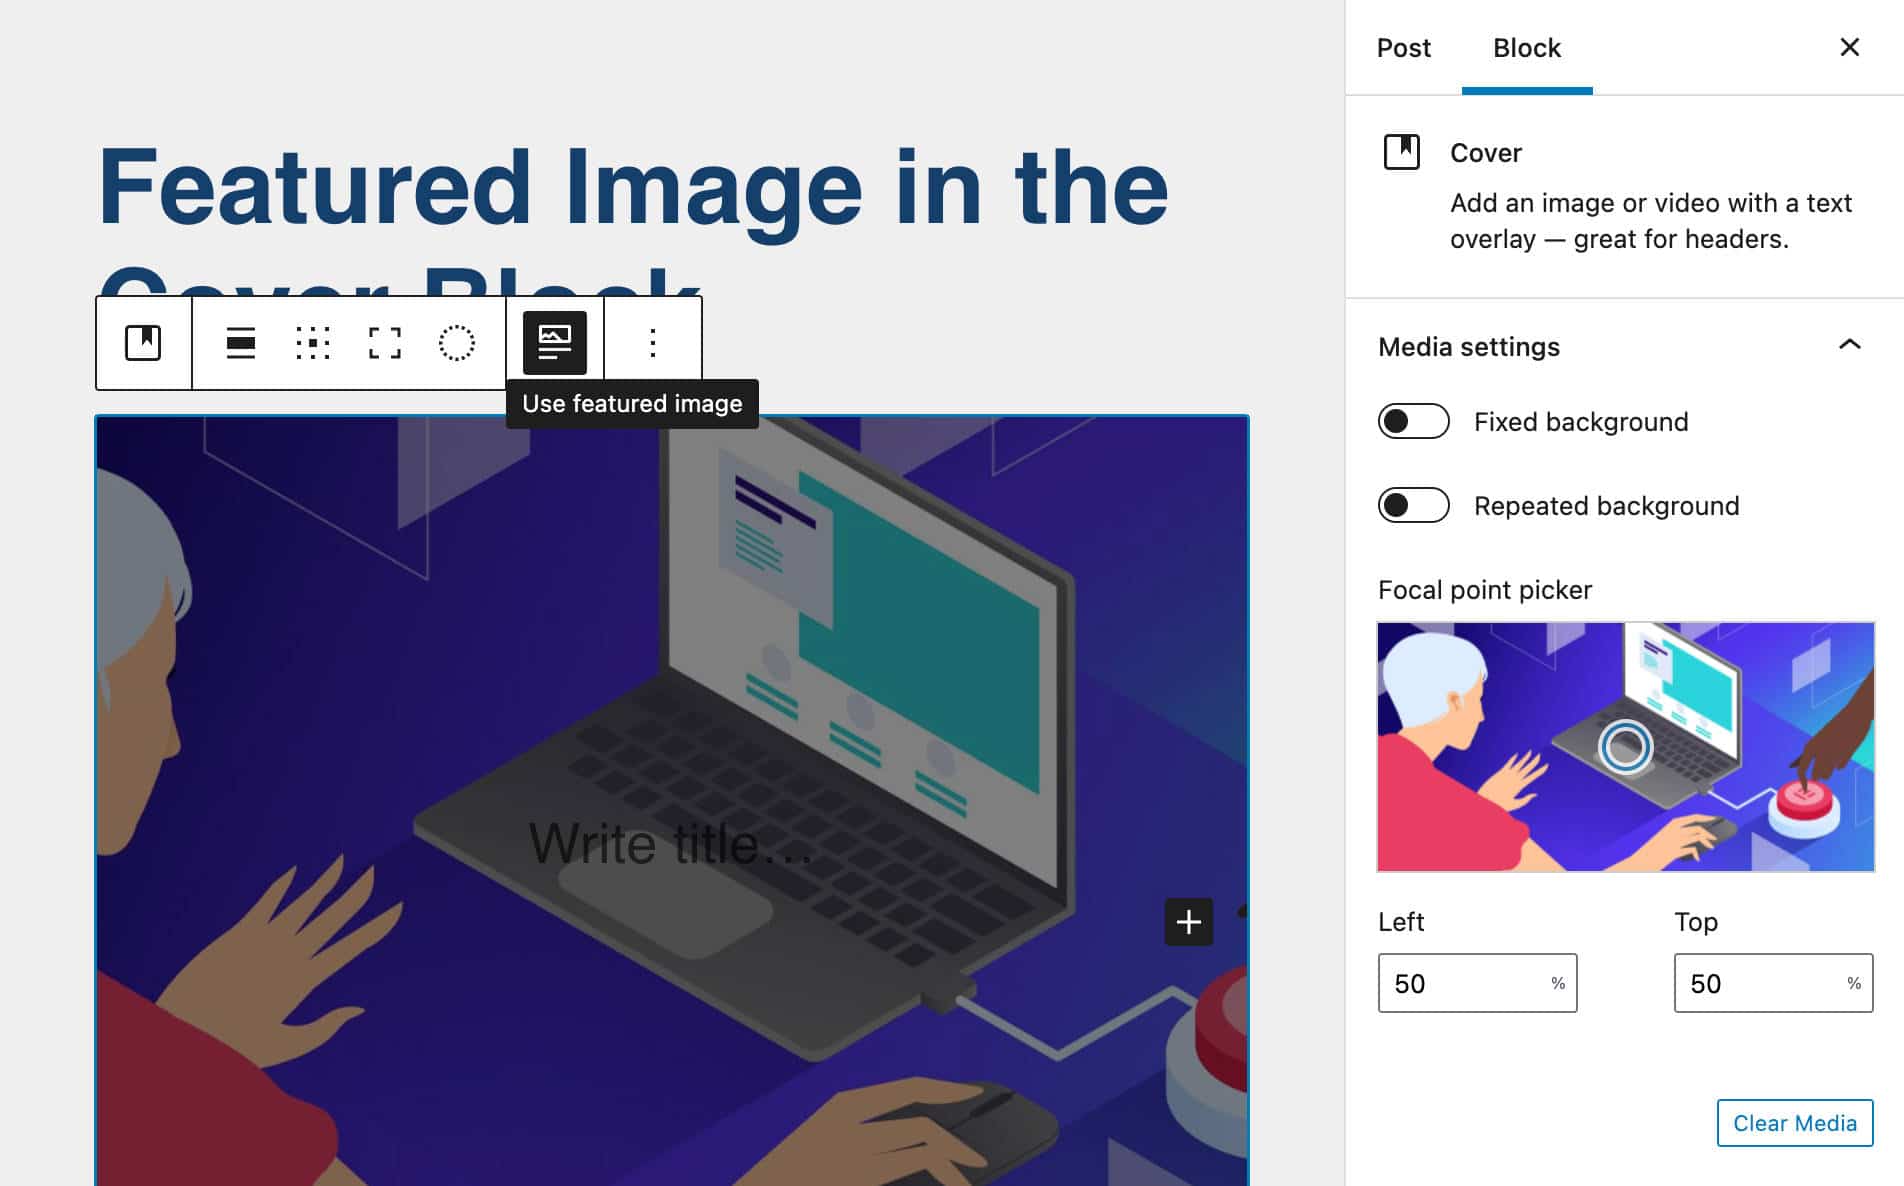
Task: Click the Use featured image icon
Action: tap(553, 343)
